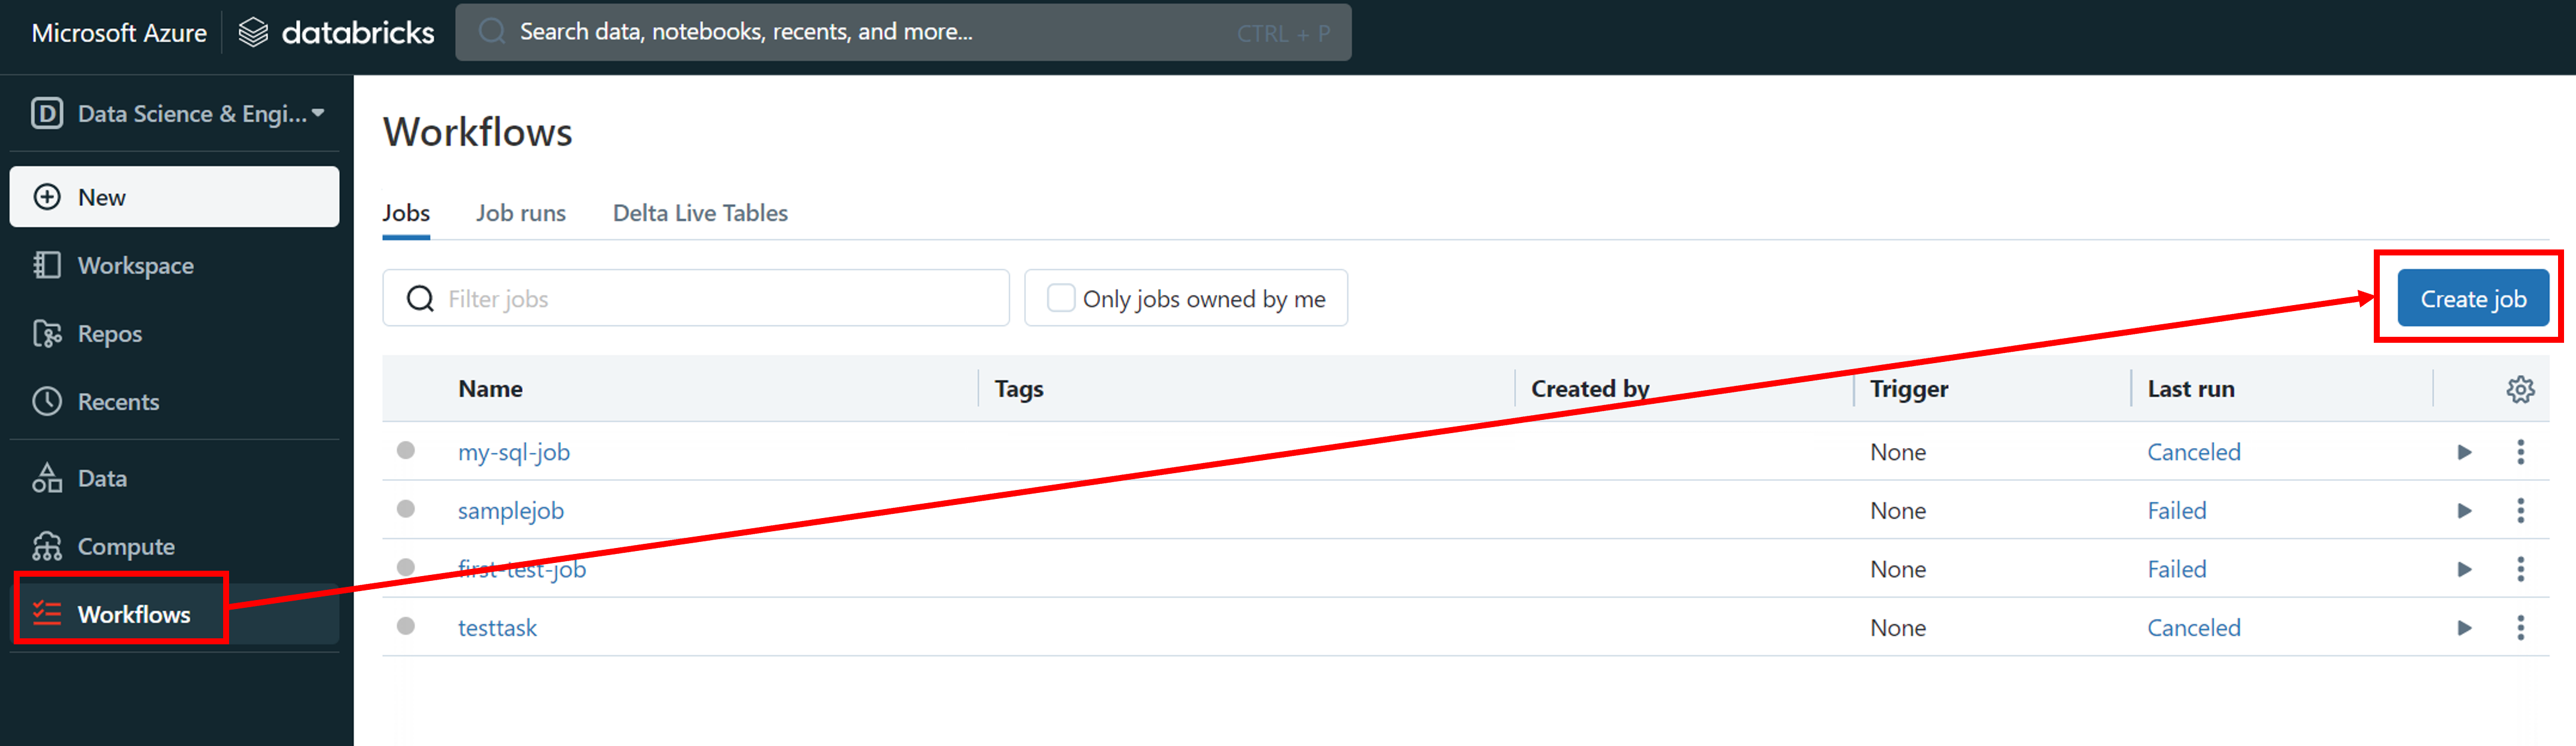The width and height of the screenshot is (2576, 746).
Task: Enable Only jobs owned by me checkbox
Action: (1060, 298)
